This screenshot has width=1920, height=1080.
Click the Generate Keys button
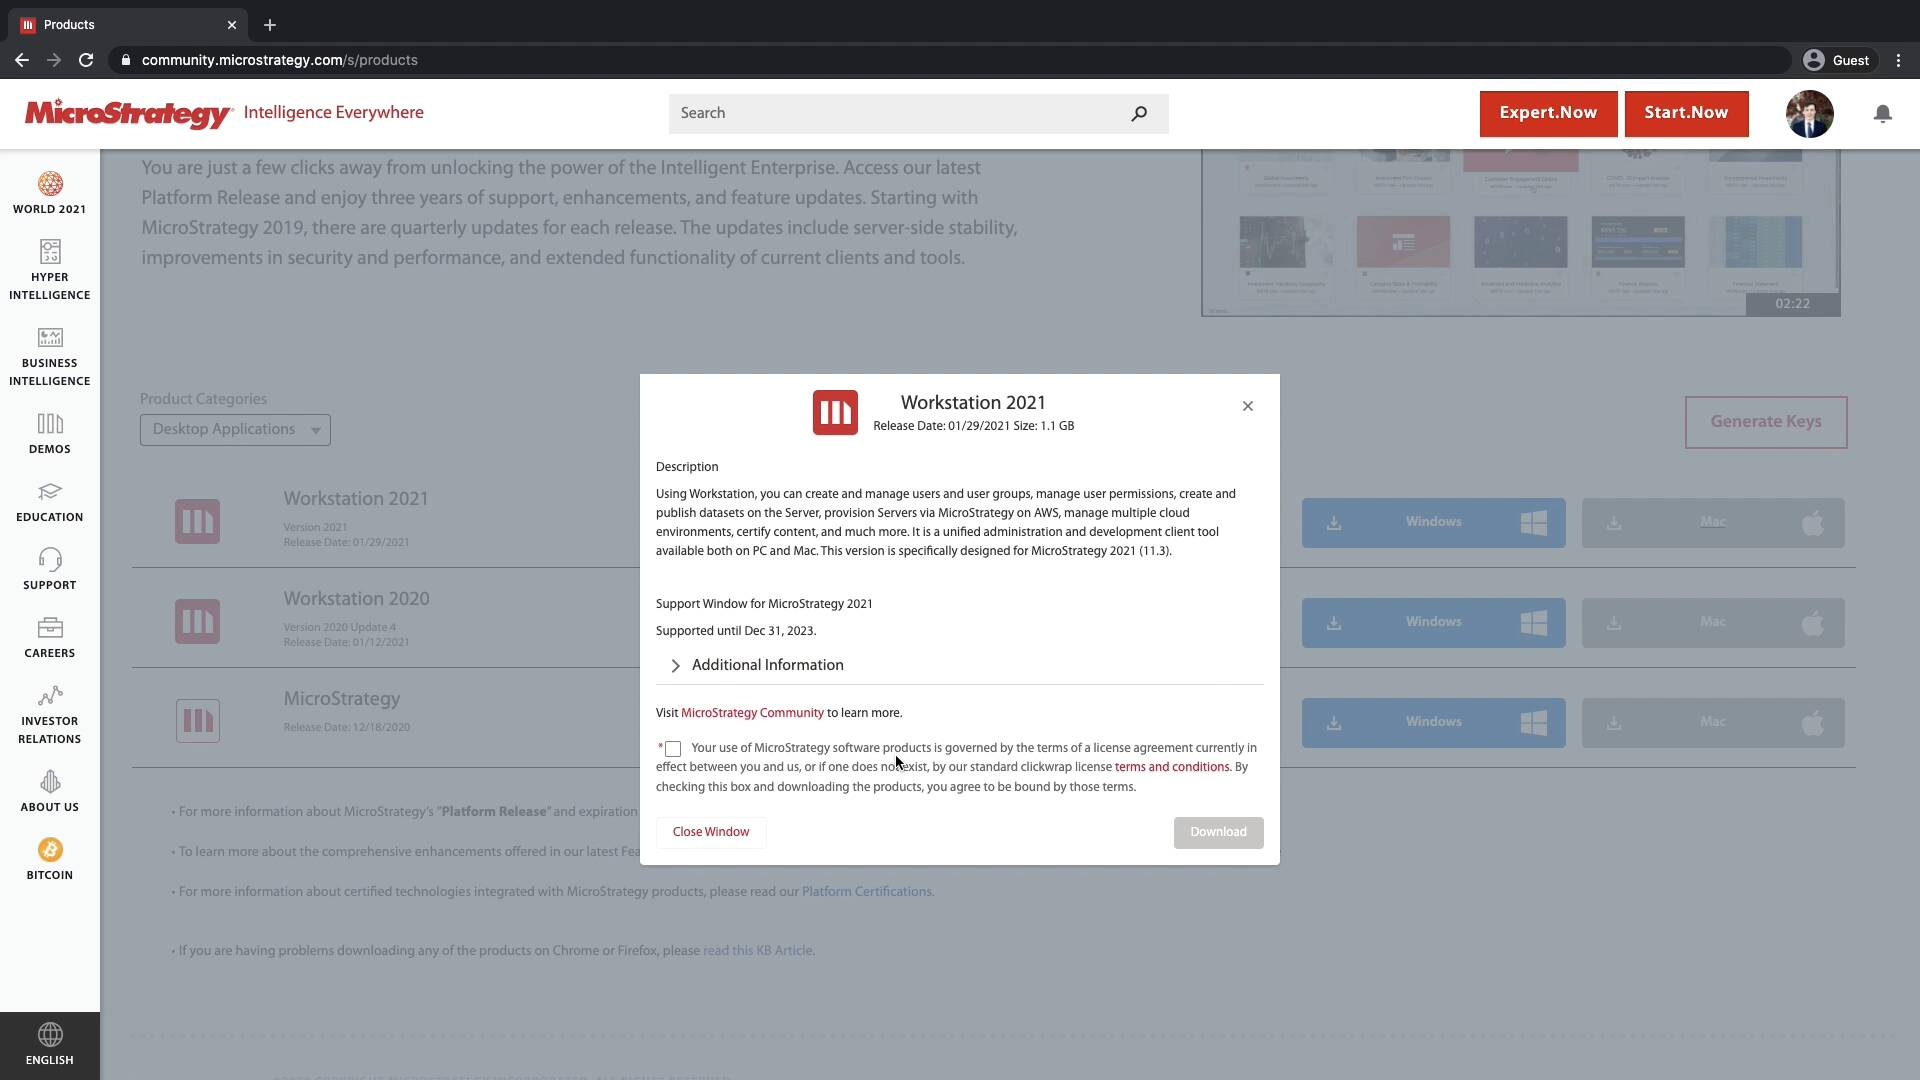(1765, 421)
